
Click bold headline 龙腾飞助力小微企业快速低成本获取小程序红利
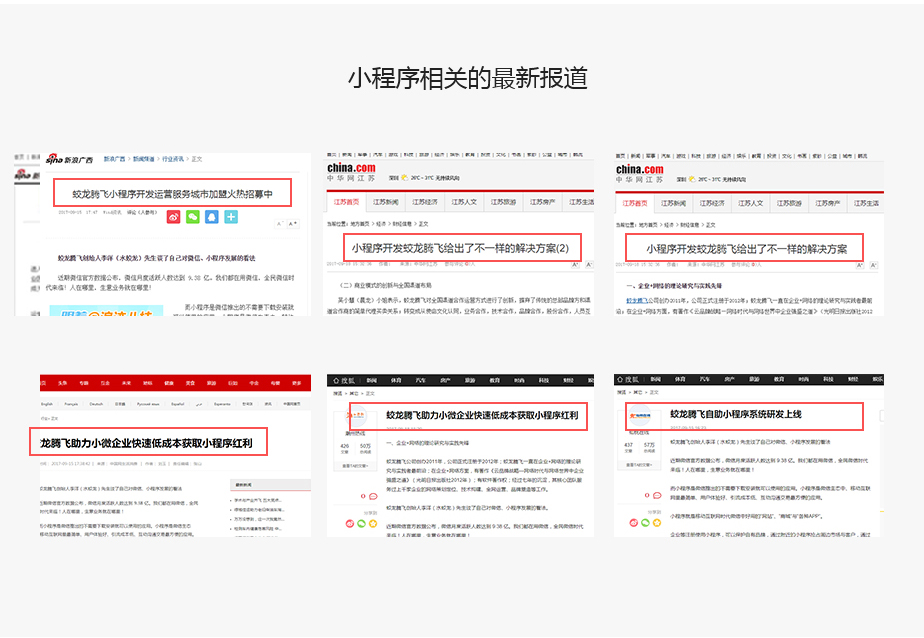[146, 442]
